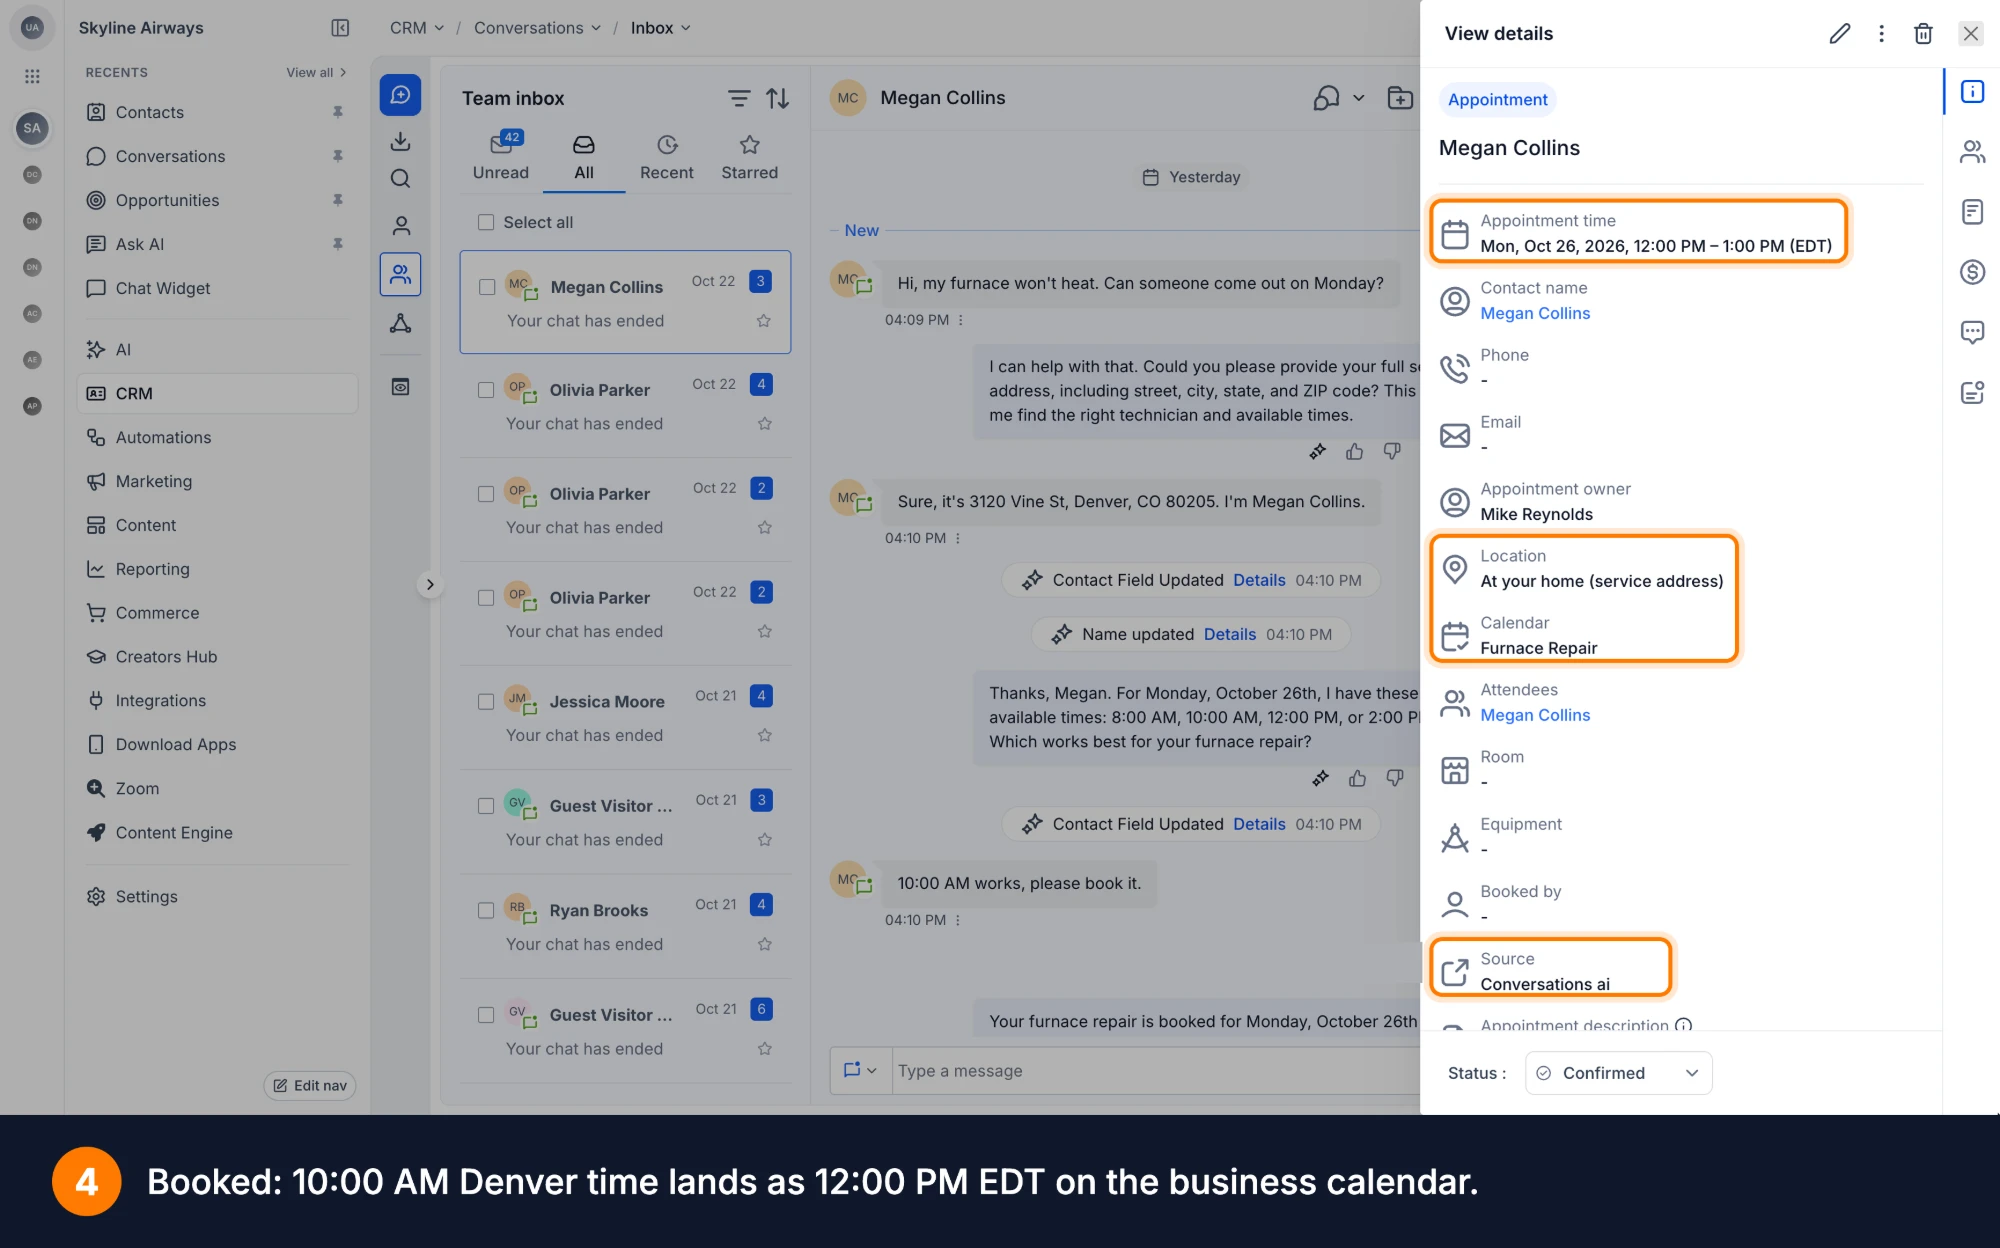Viewport: 2000px width, 1248px height.
Task: Click the trash delete appointment icon
Action: coord(1923,33)
